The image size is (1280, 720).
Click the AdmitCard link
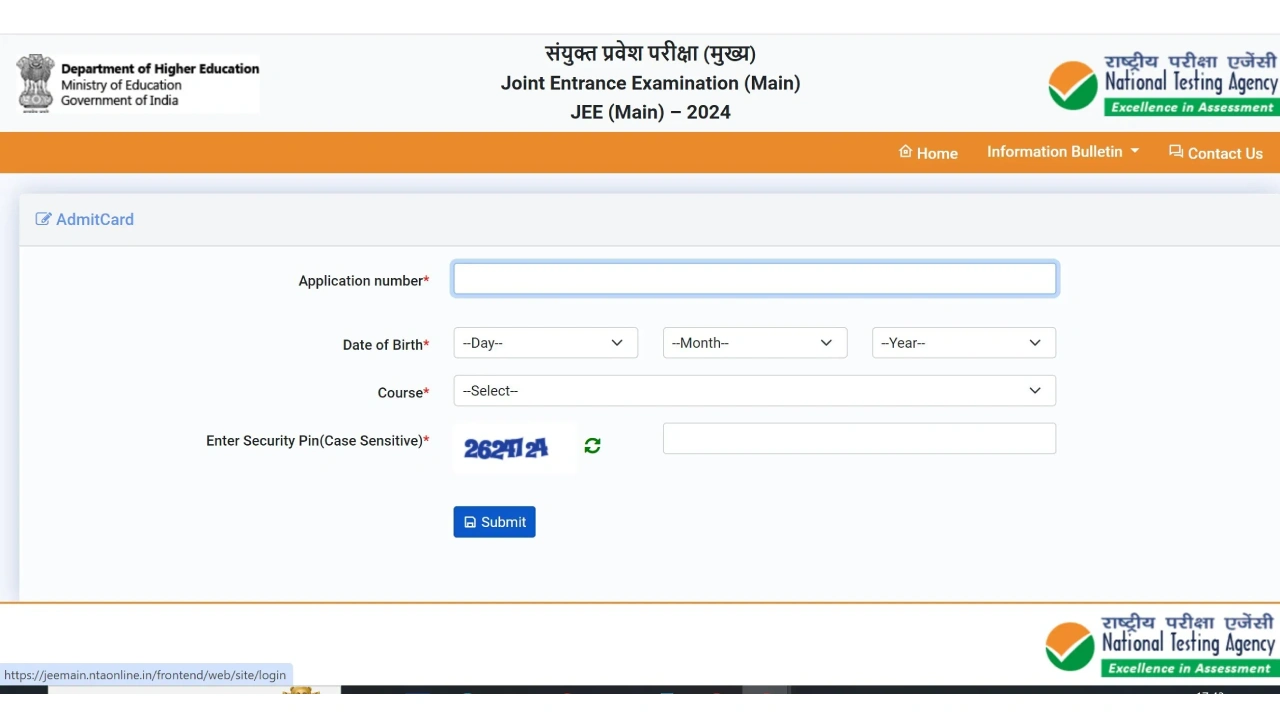(95, 219)
